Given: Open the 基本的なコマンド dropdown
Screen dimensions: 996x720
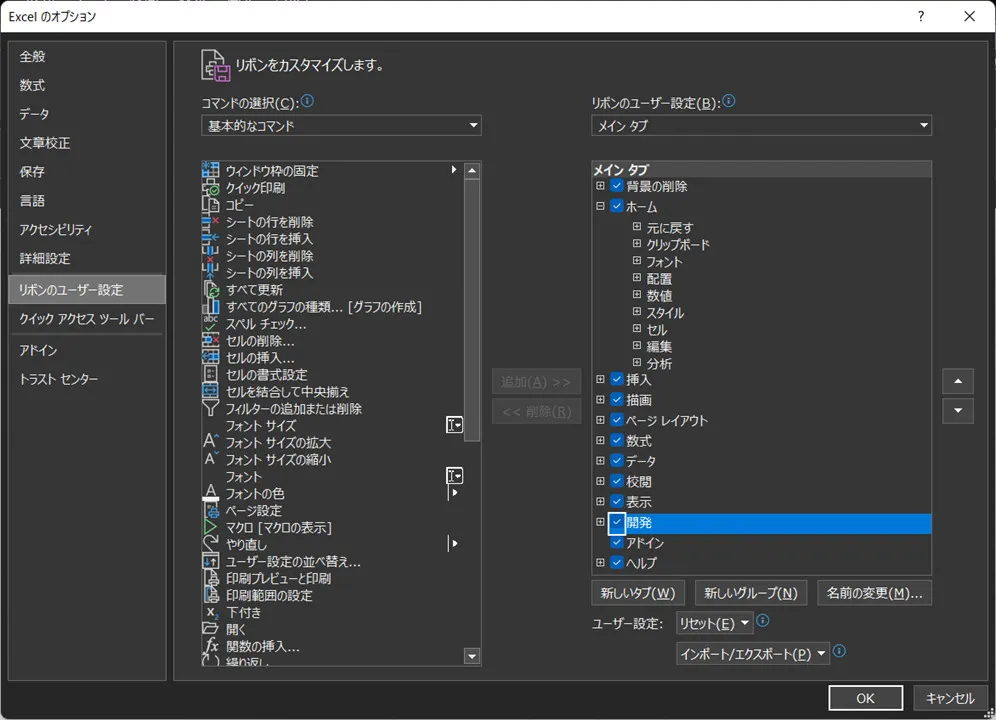Looking at the screenshot, I should coord(341,126).
